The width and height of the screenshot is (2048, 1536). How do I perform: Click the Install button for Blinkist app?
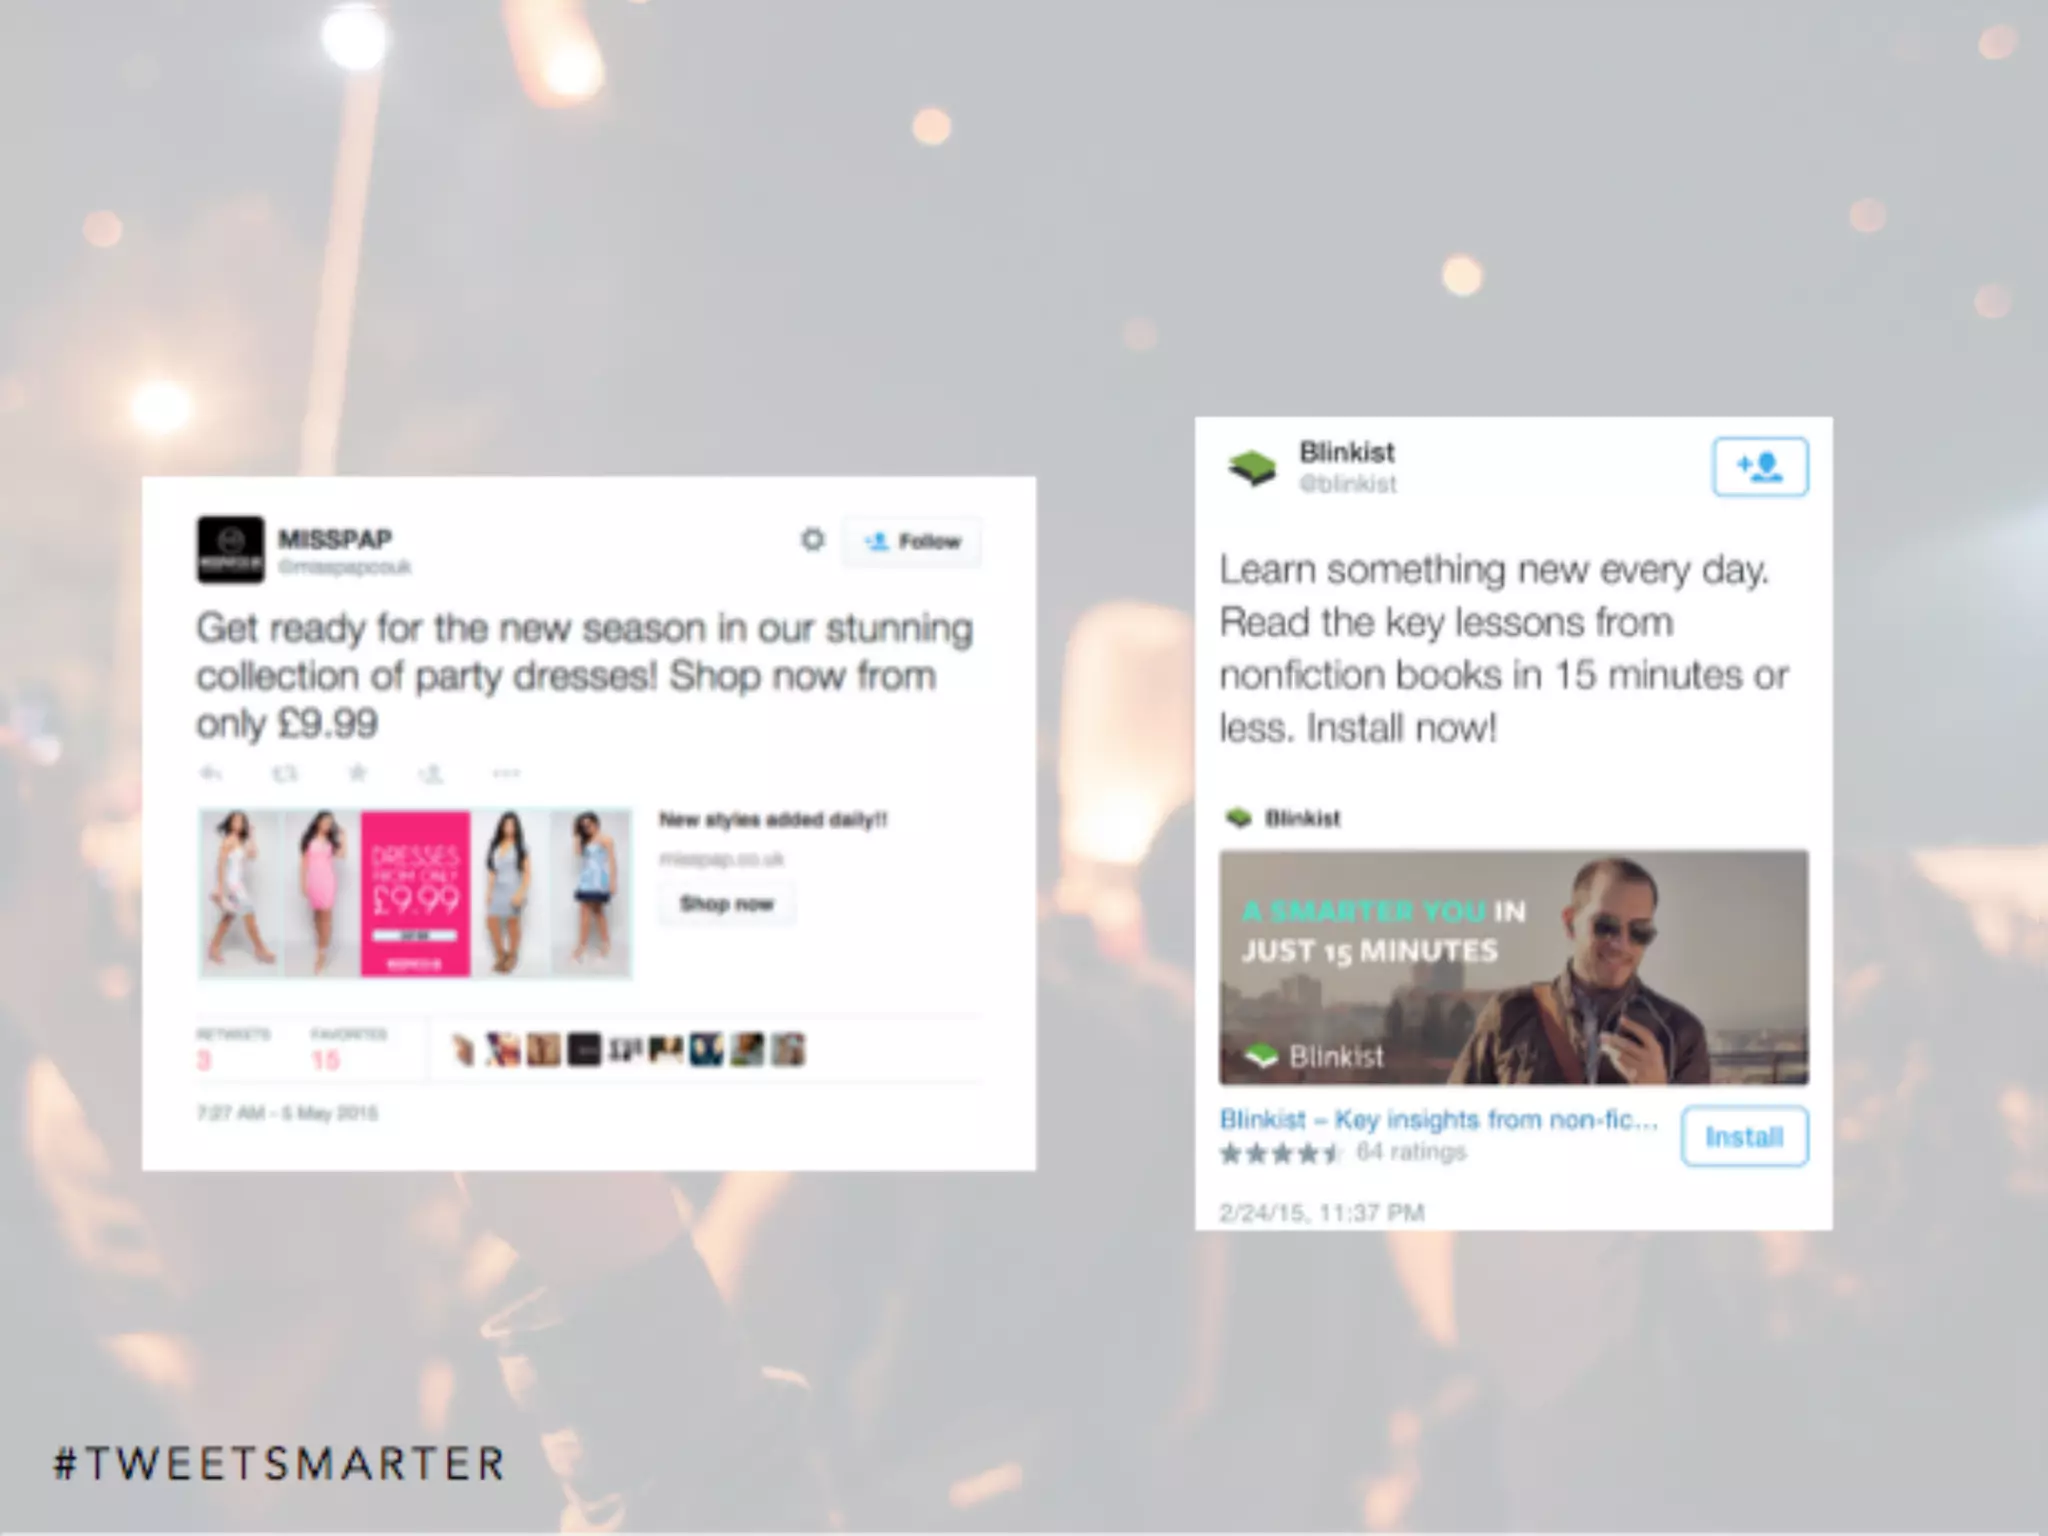pyautogui.click(x=1744, y=1136)
